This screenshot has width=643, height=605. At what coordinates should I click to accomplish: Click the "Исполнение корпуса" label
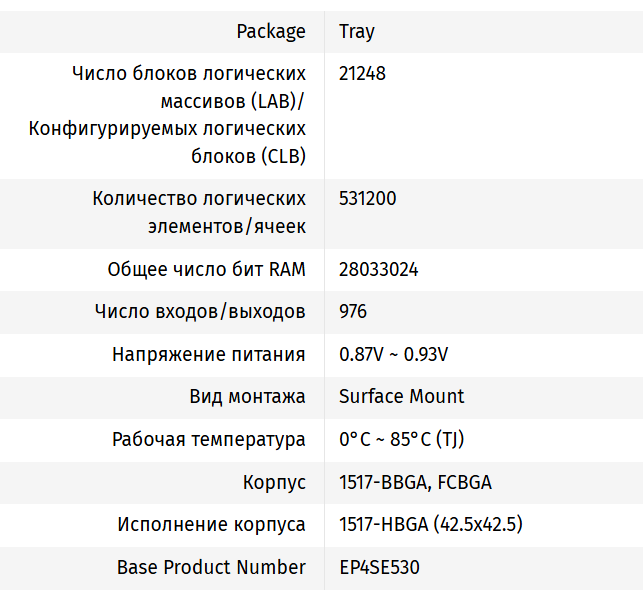coord(211,524)
